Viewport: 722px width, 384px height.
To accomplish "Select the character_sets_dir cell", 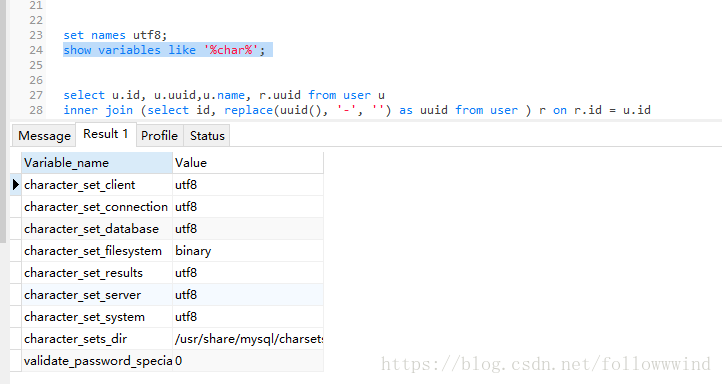I will pos(97,339).
